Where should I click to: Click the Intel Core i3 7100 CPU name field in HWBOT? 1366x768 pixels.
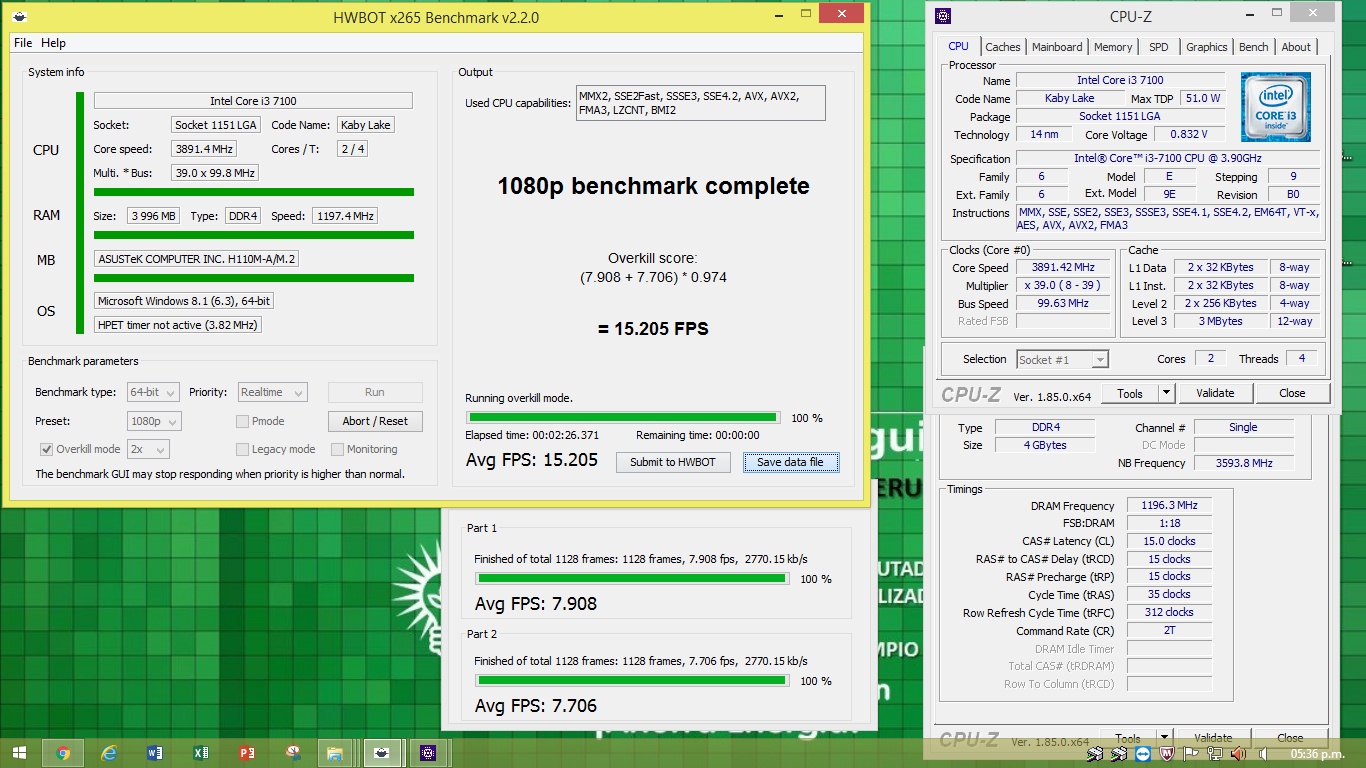253,101
